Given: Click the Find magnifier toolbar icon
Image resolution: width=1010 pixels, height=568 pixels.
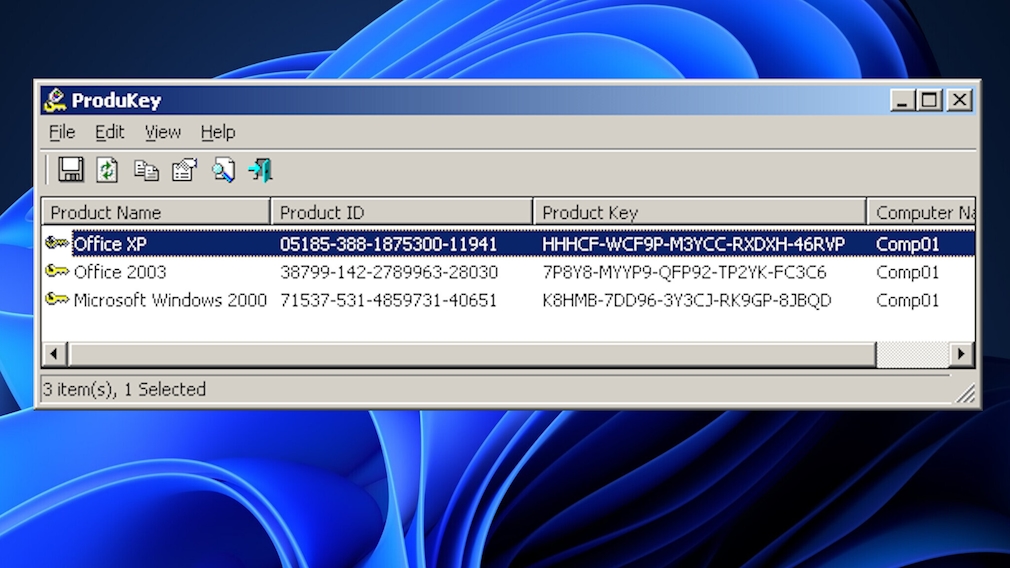Looking at the screenshot, I should 223,170.
